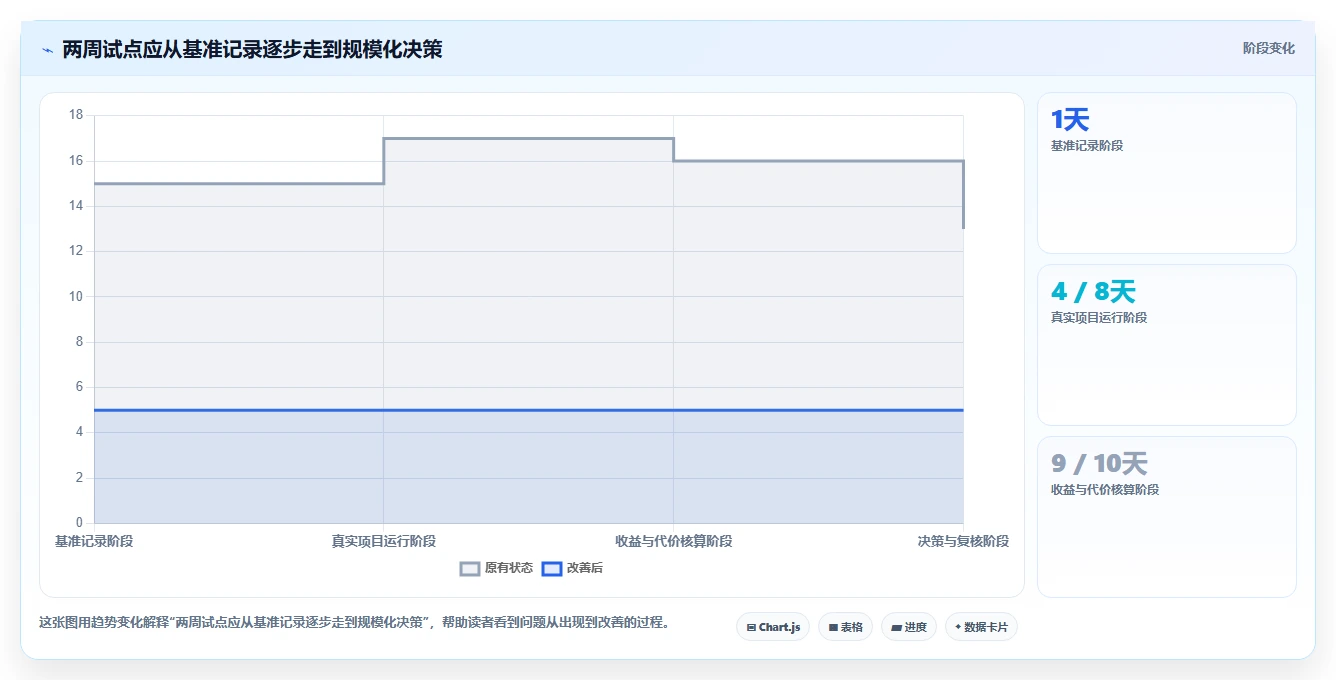This screenshot has width=1336, height=680.
Task: Click the 决策与复核阶段 x-axis label
Action: 963,541
